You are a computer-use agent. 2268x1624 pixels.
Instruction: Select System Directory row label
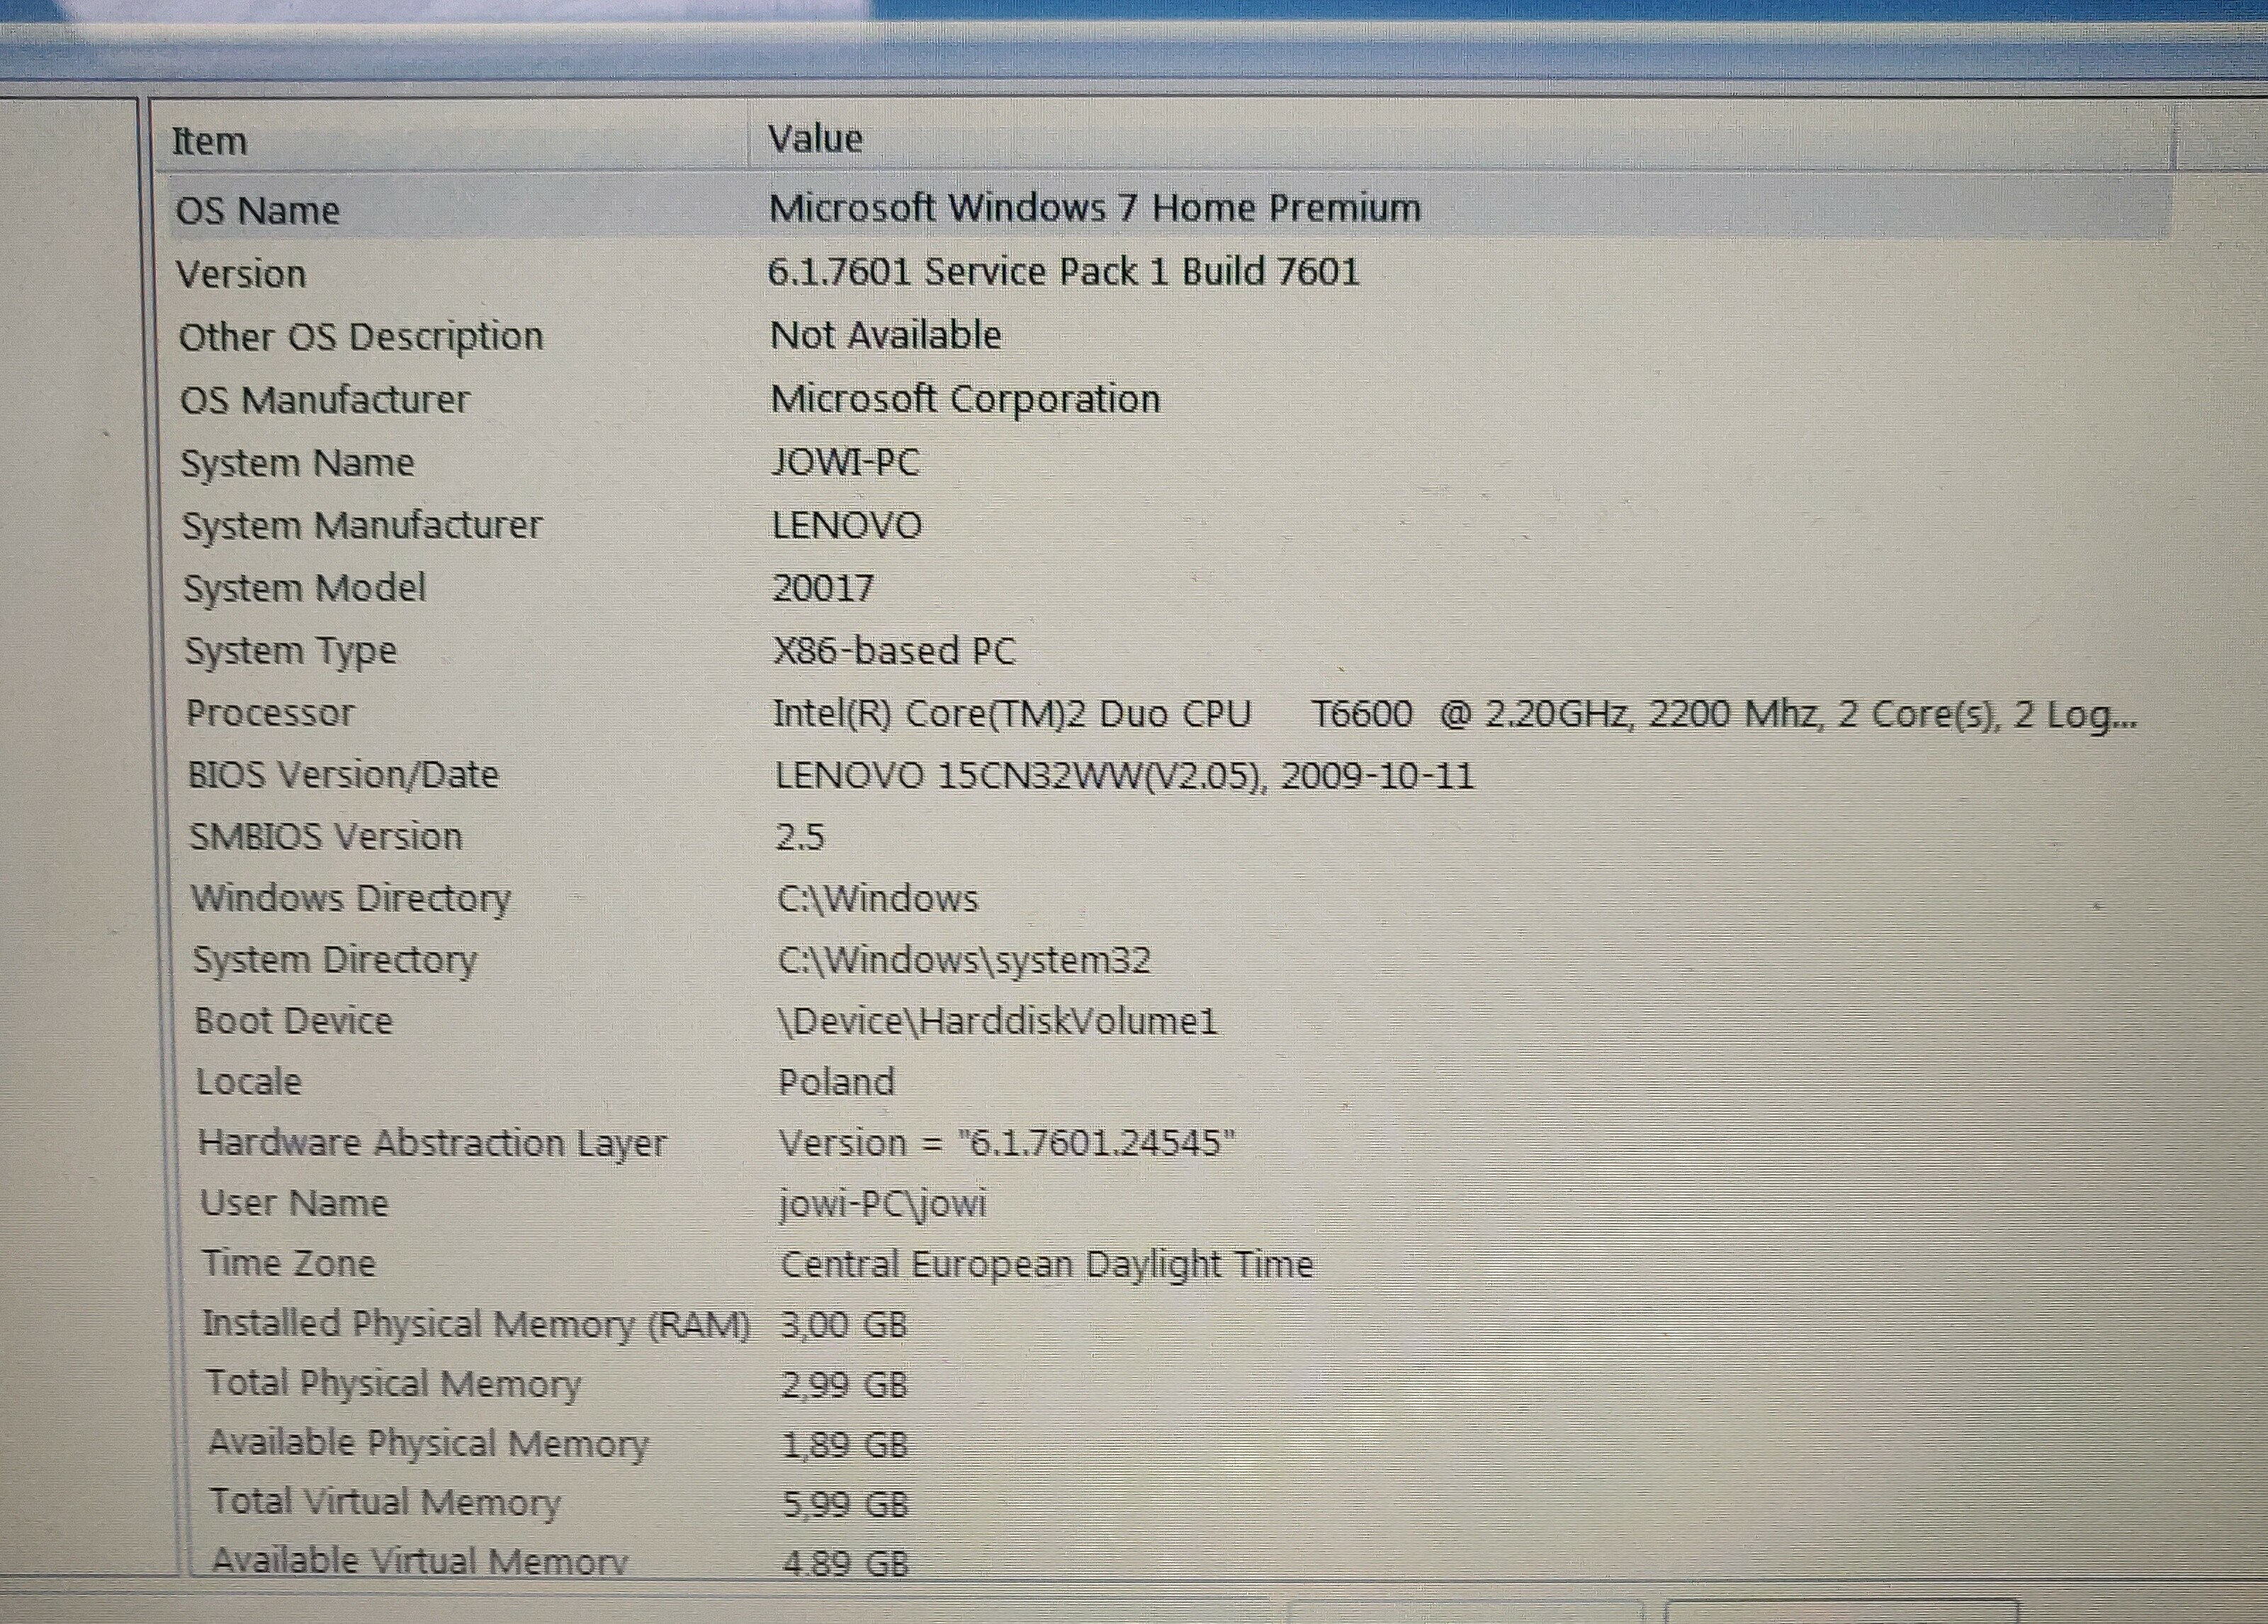[335, 960]
